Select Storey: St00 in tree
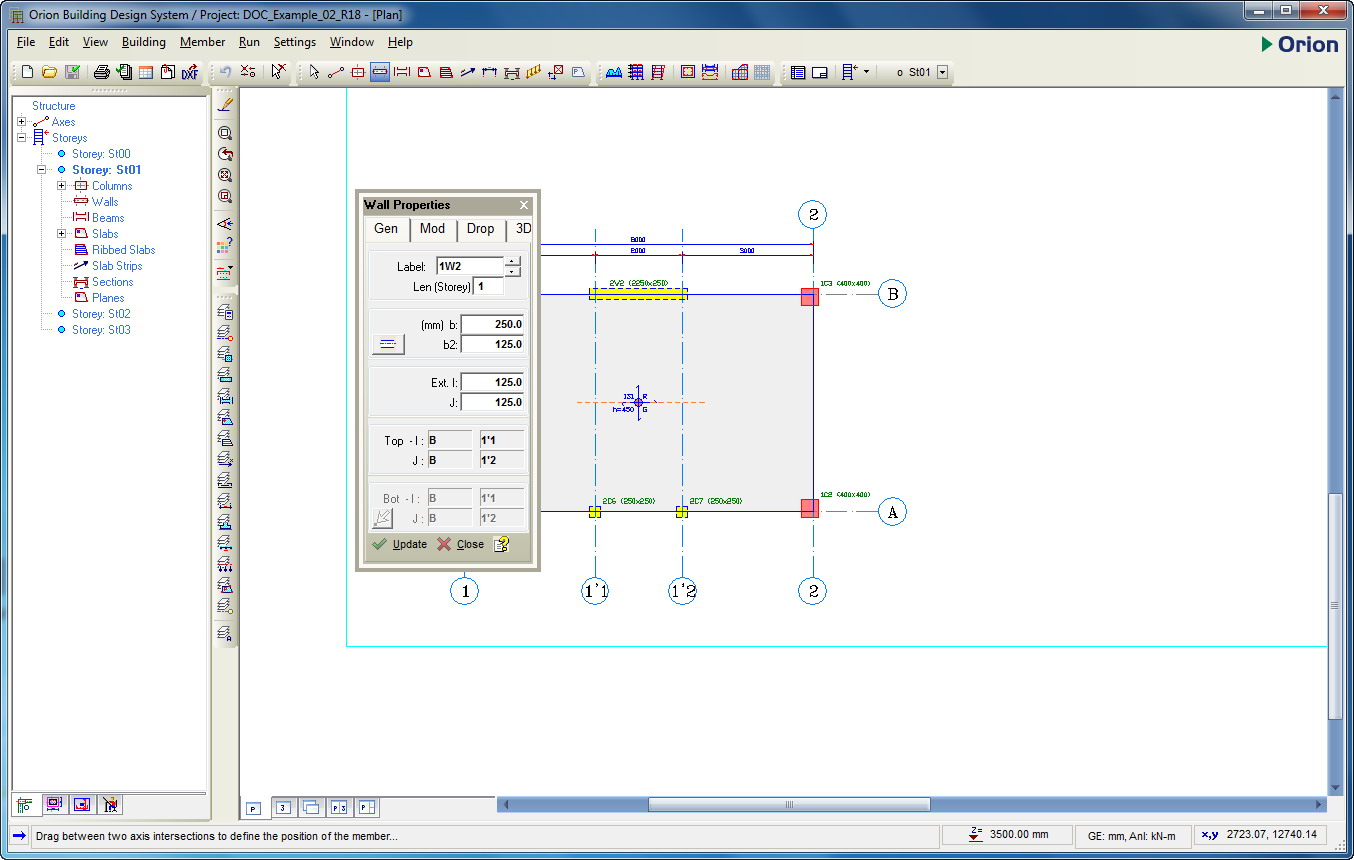Screen dimensions: 1354x860 click(x=101, y=154)
